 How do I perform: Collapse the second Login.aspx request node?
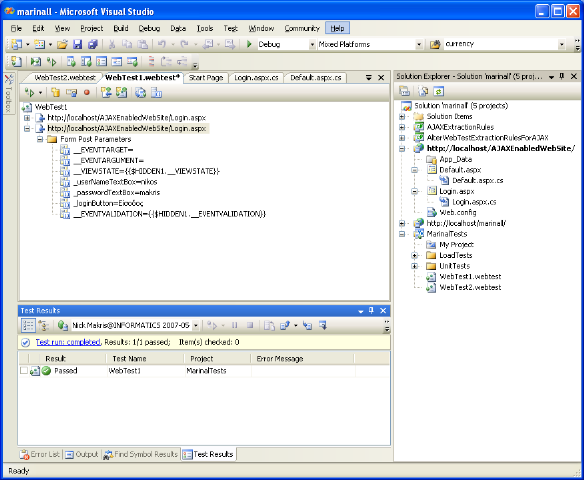pos(27,128)
